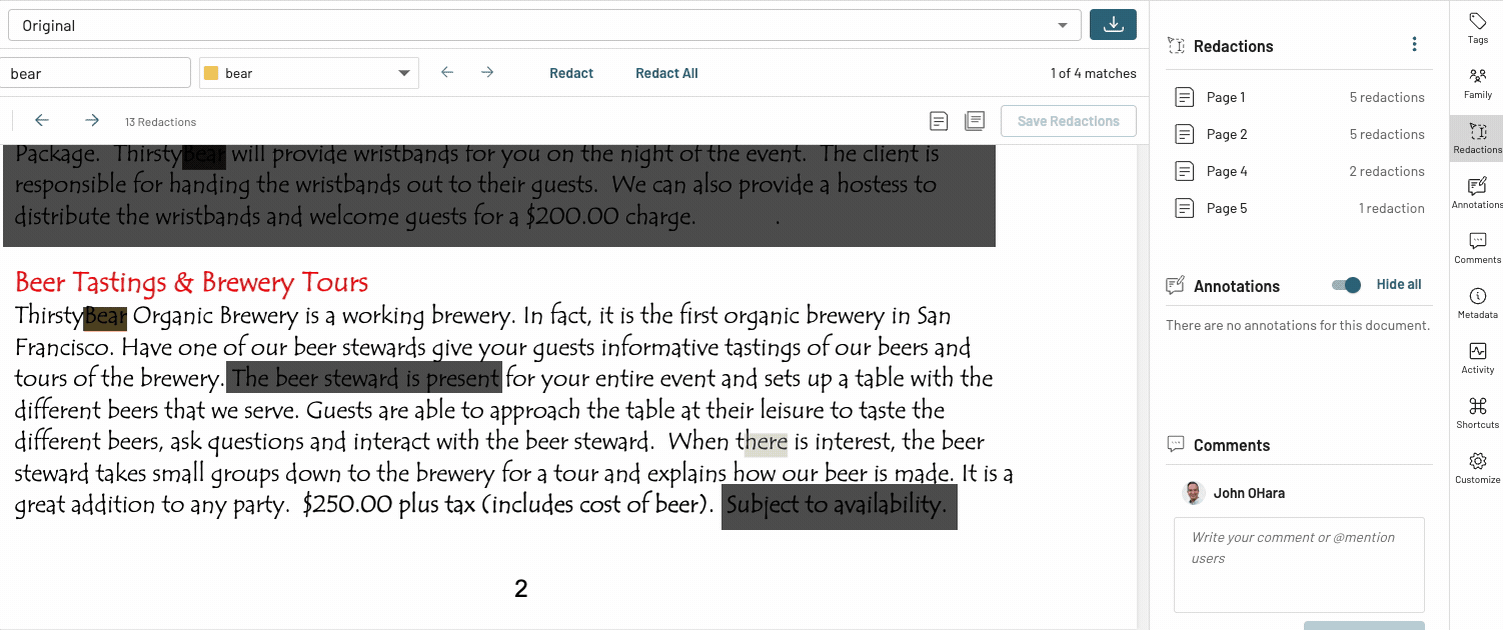Select the large redacted paragraph block
Screen dimensions: 1503x630
499,195
